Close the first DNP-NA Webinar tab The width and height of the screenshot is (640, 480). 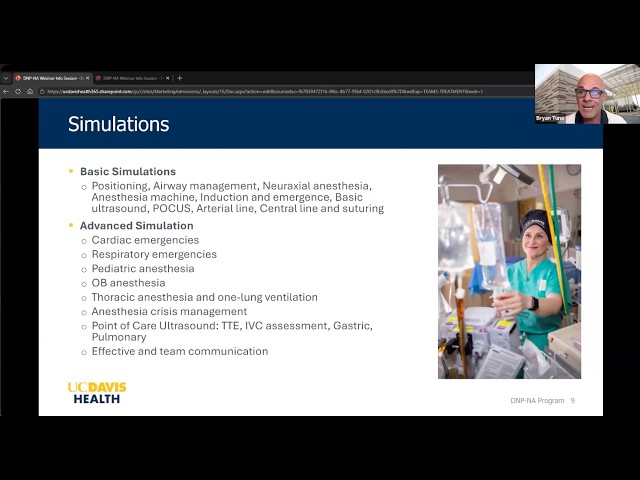(x=87, y=78)
